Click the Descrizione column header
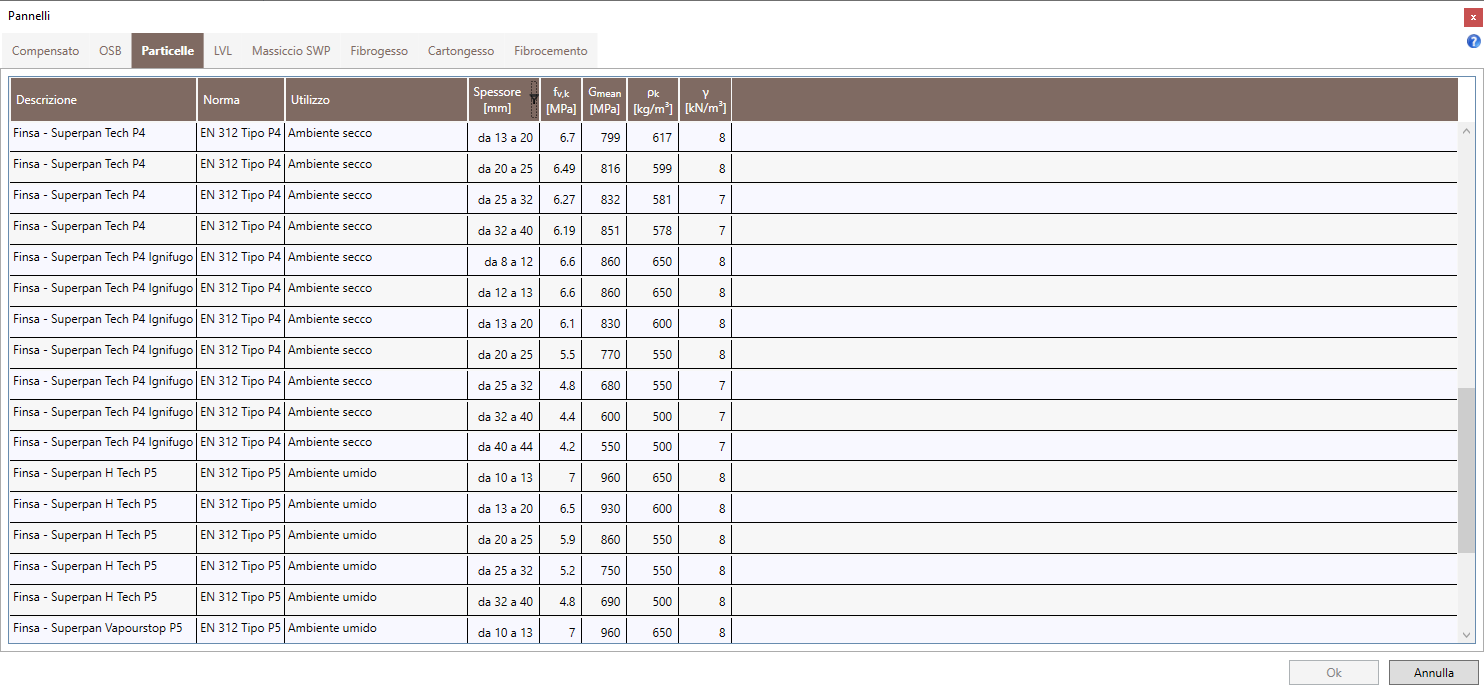This screenshot has height=692, width=1484. 103,100
